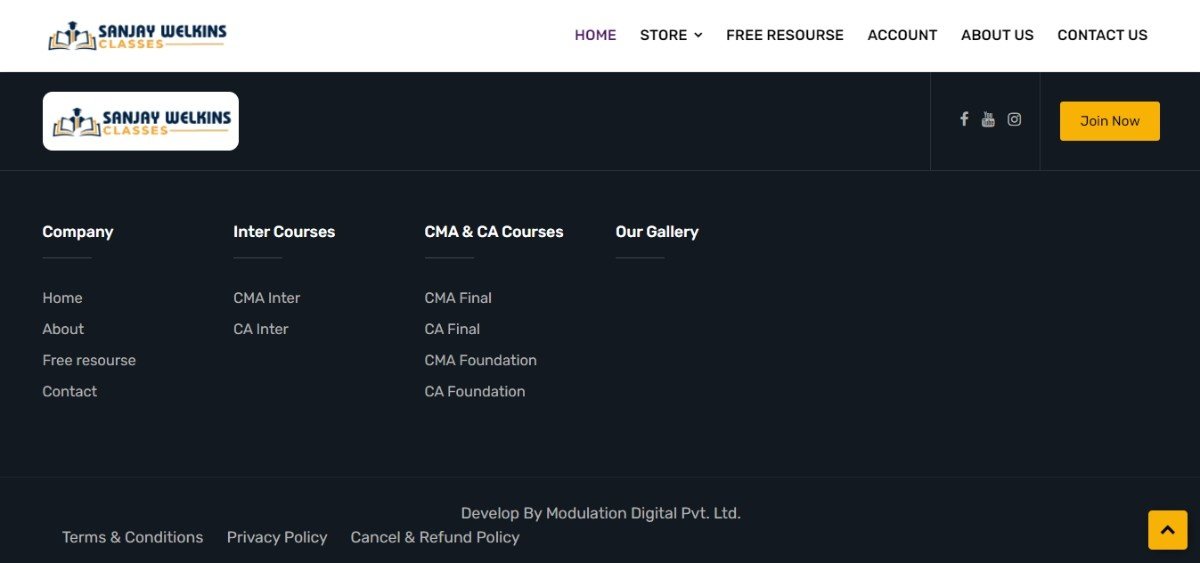Go to the Home menu item

[x=595, y=35]
